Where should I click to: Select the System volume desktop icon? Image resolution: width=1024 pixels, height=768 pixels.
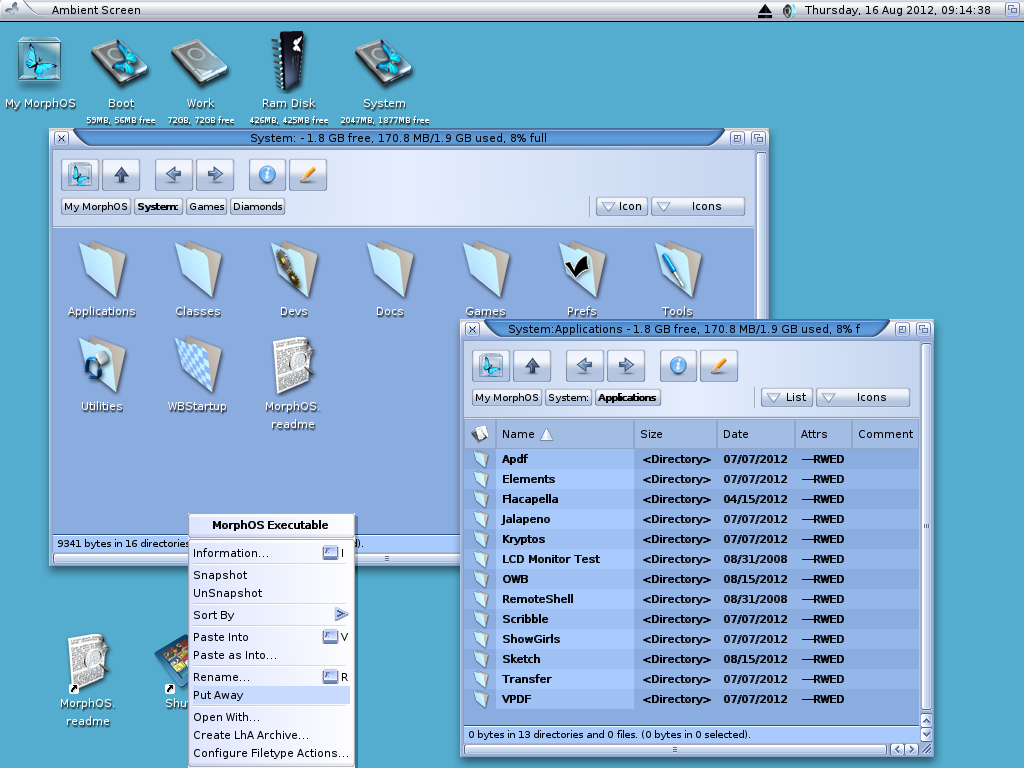click(x=384, y=63)
